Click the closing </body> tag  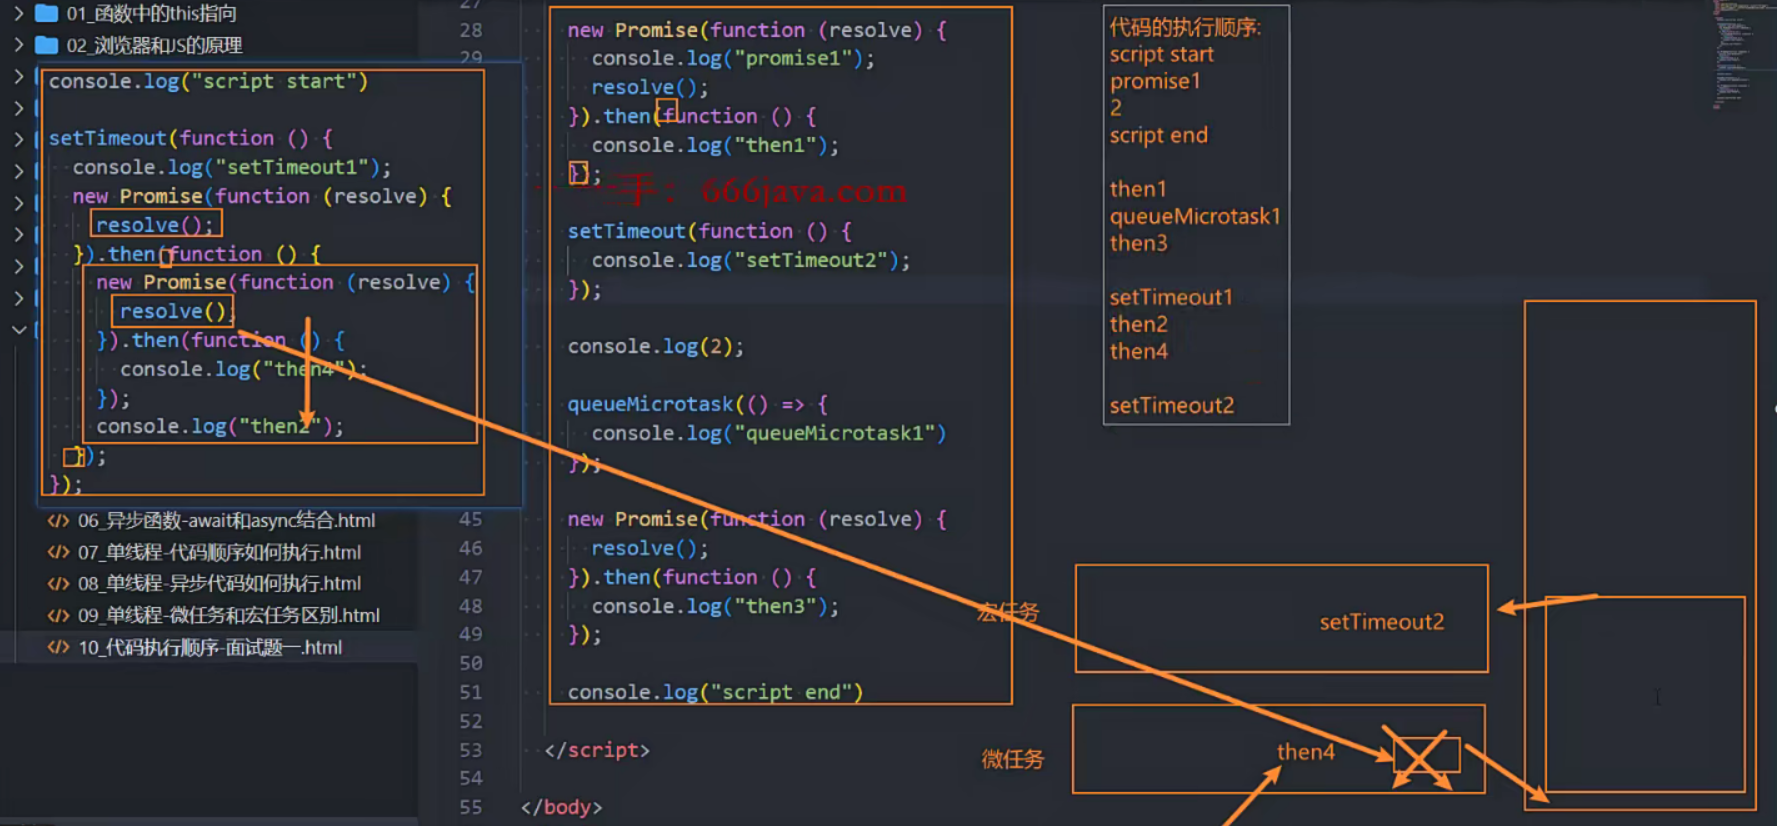(561, 807)
